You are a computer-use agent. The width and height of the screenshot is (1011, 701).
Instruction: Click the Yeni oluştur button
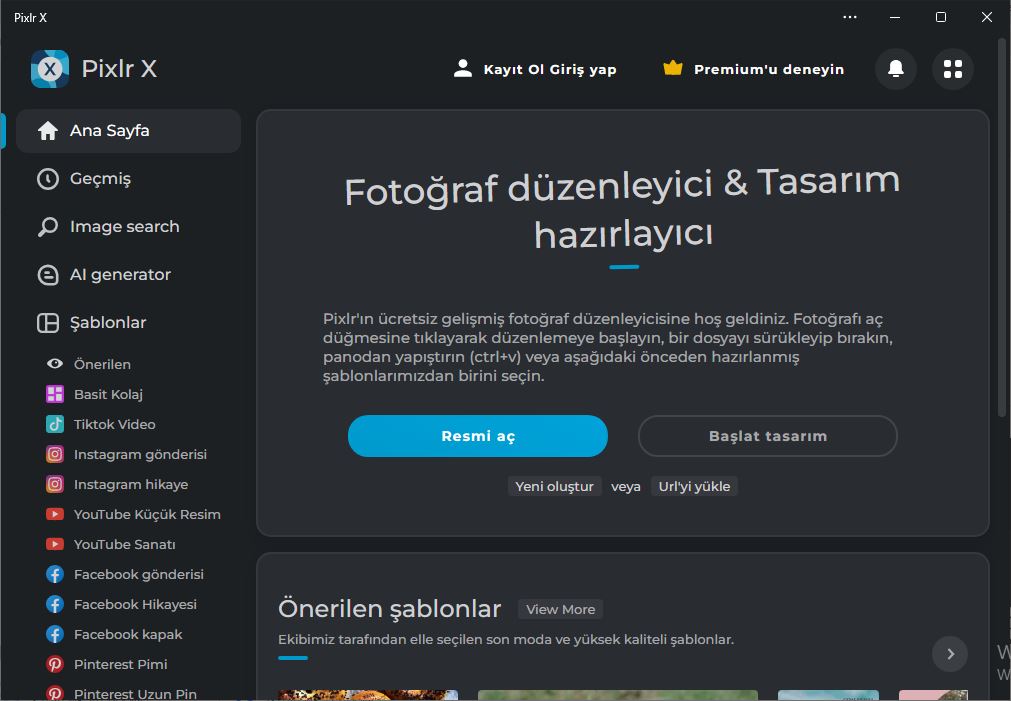pos(555,486)
